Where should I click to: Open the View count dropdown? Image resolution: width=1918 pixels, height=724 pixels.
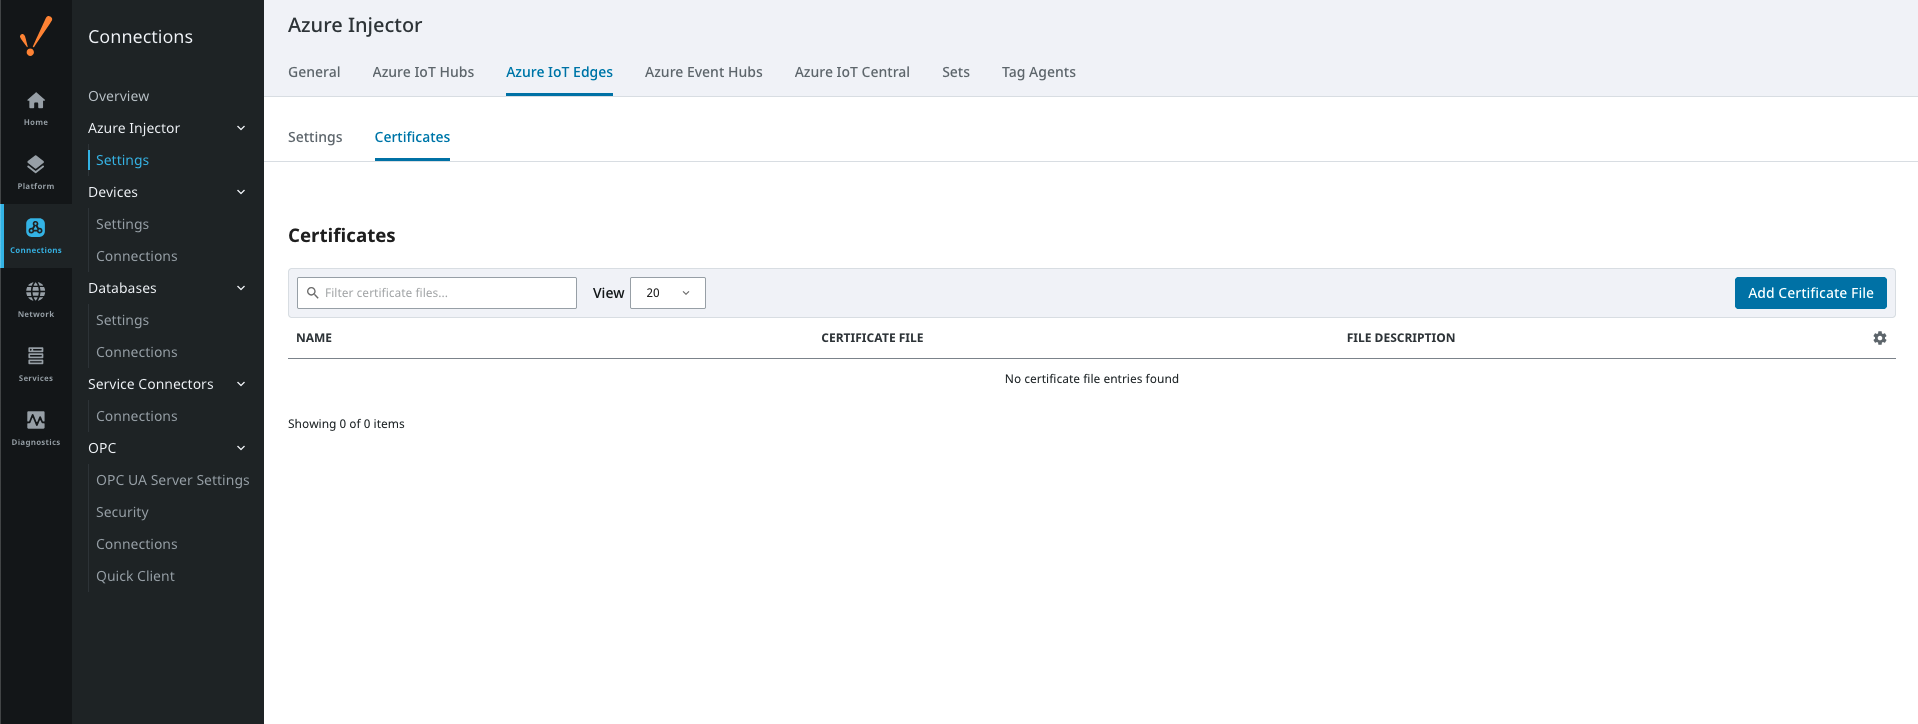(667, 293)
